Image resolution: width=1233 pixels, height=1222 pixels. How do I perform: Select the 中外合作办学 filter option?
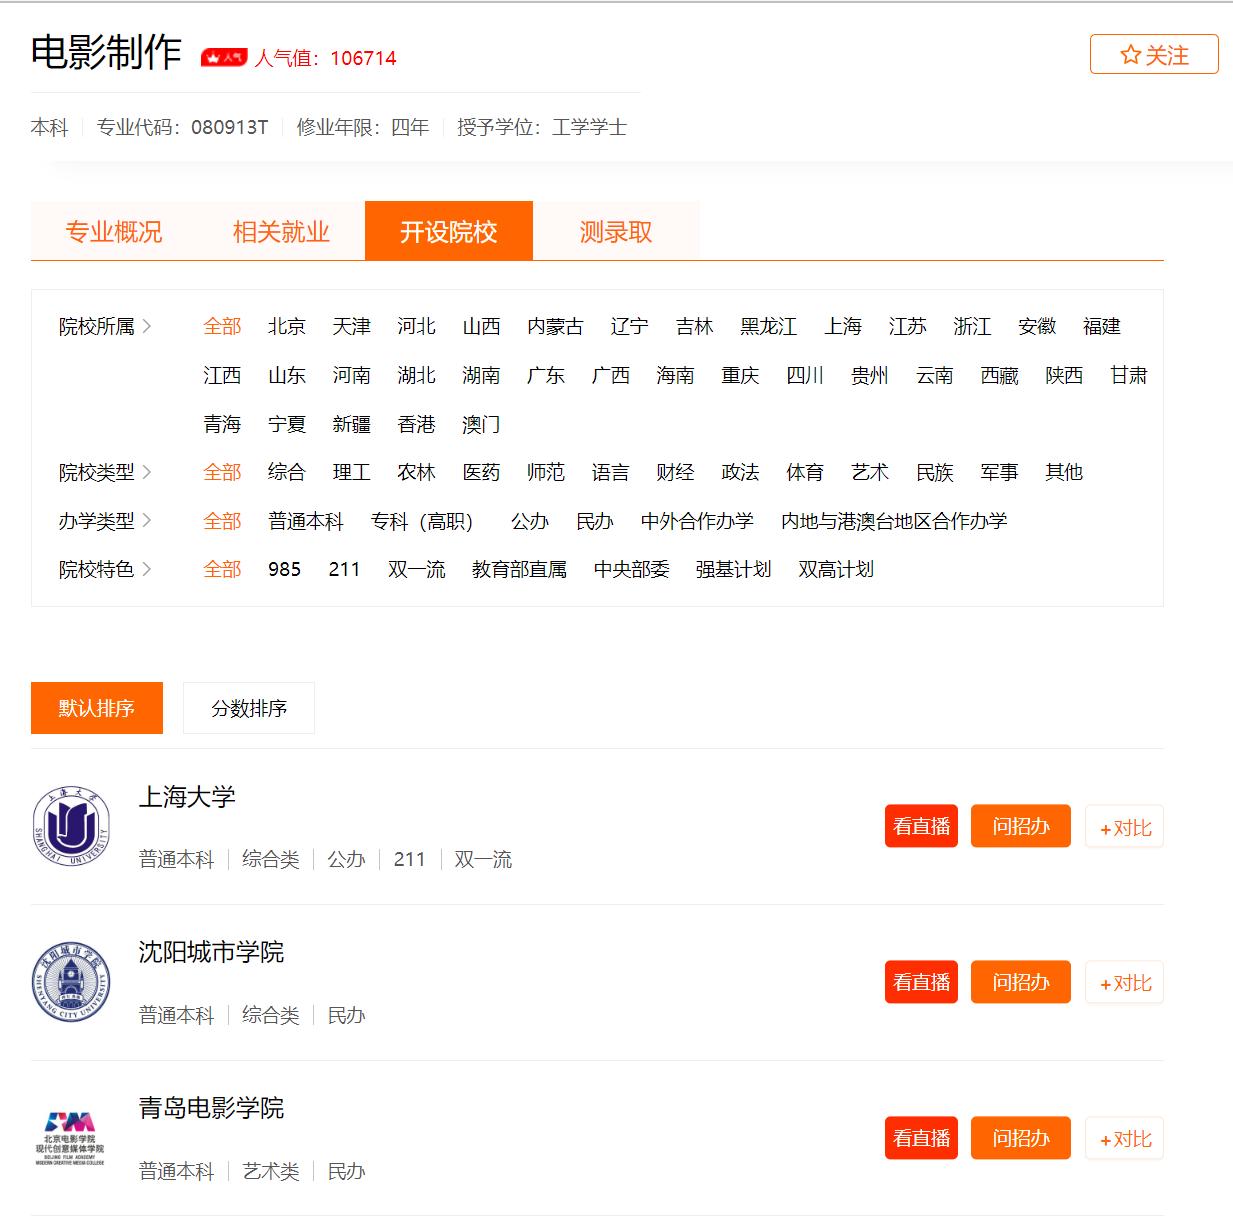(x=697, y=520)
